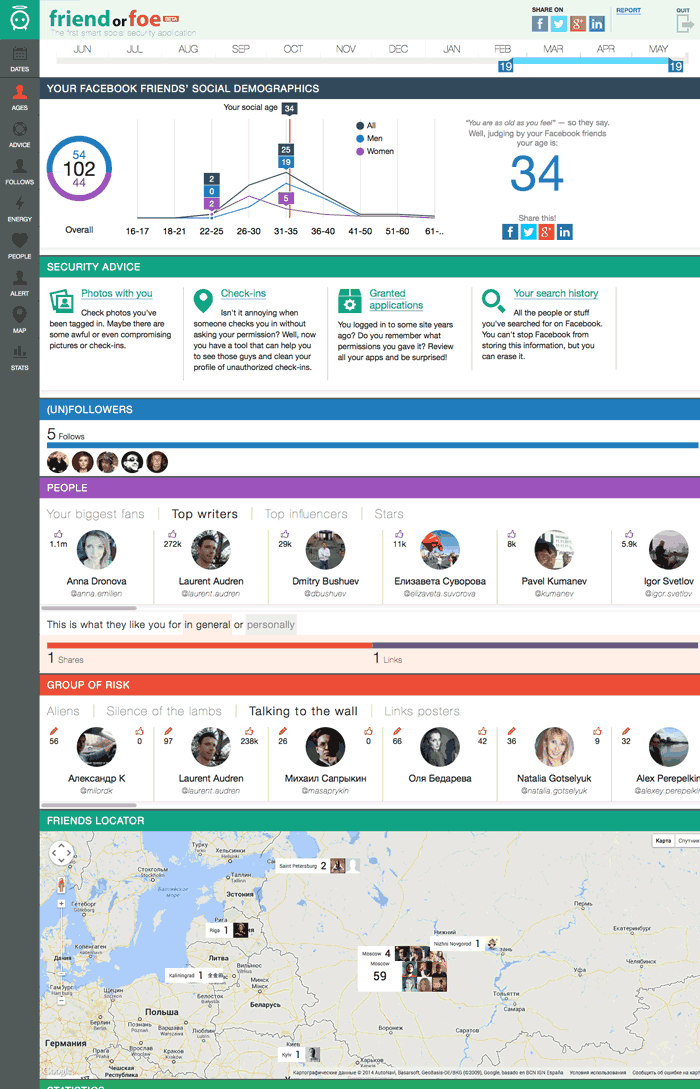
Task: Click the Alert sidebar icon
Action: click(x=19, y=282)
